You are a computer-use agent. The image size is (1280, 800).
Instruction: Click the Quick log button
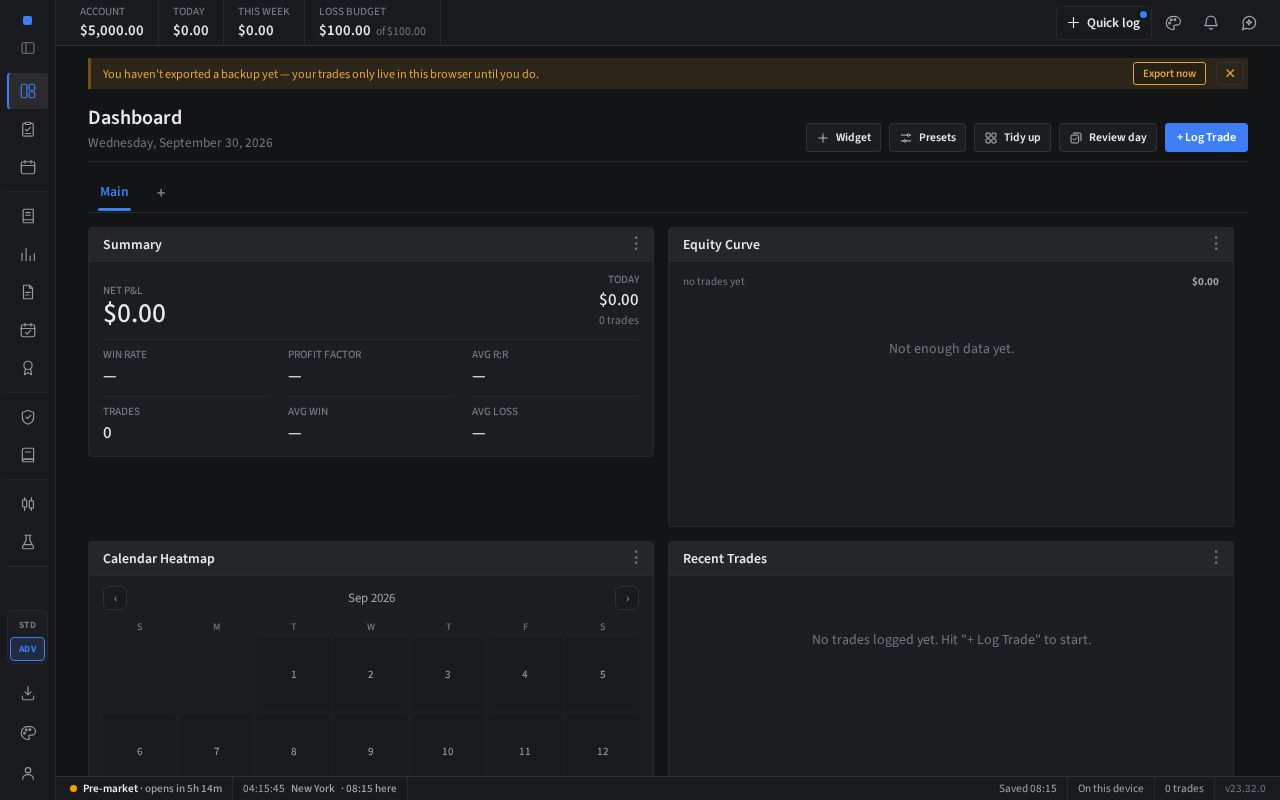pyautogui.click(x=1104, y=23)
